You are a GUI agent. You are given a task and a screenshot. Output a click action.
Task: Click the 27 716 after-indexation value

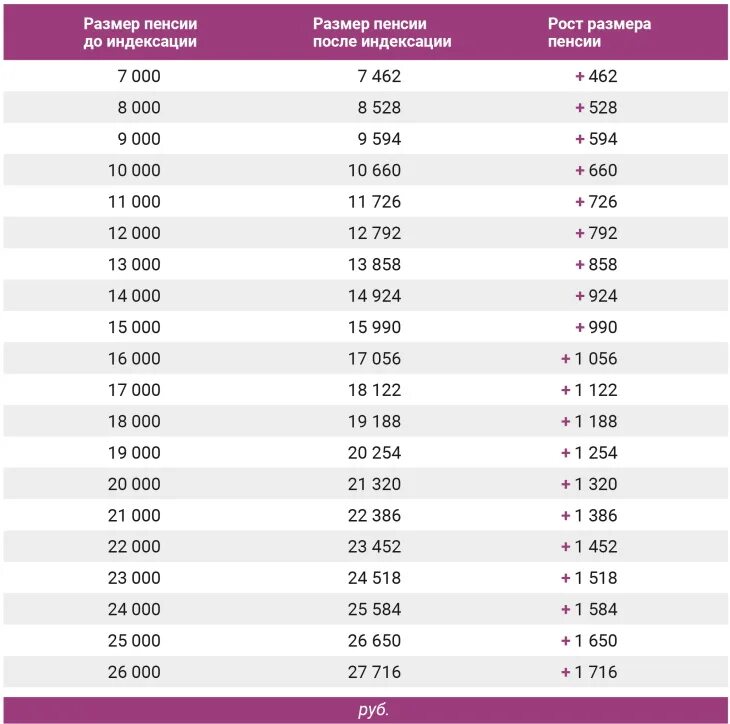(374, 672)
